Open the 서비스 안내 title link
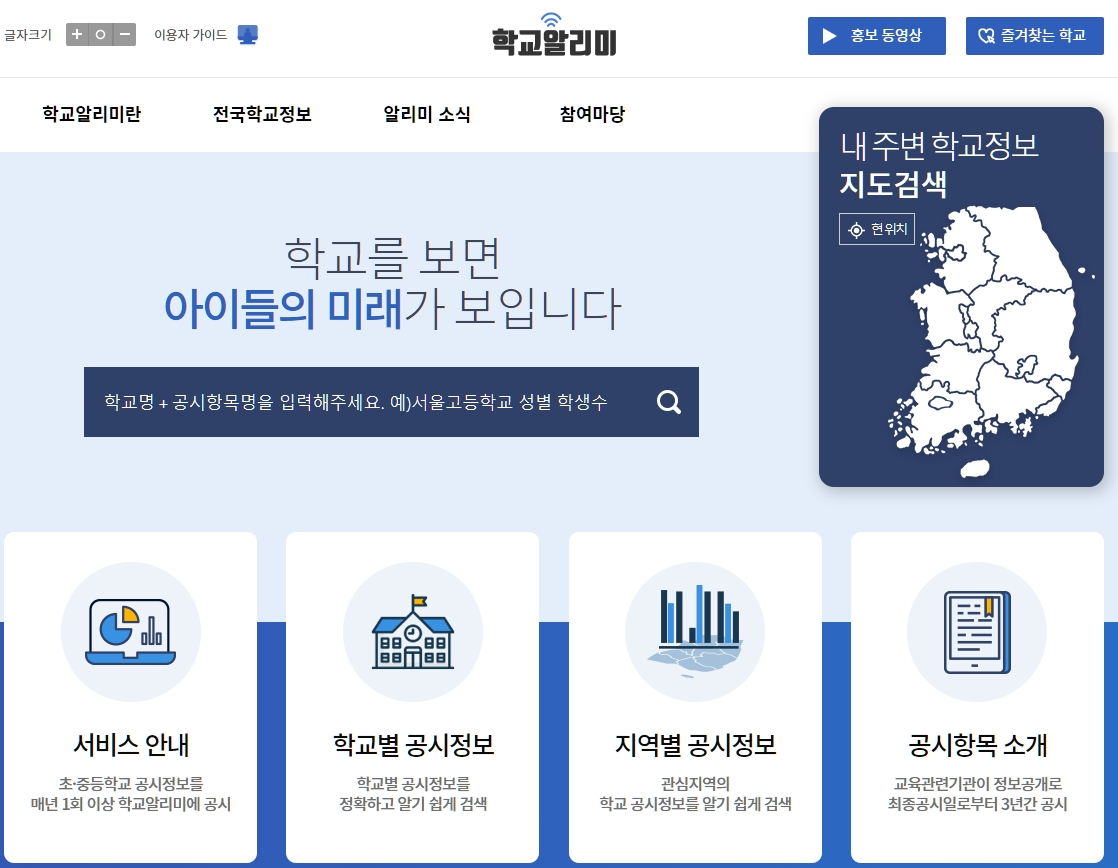Viewport: 1118px width, 868px height. click(131, 745)
